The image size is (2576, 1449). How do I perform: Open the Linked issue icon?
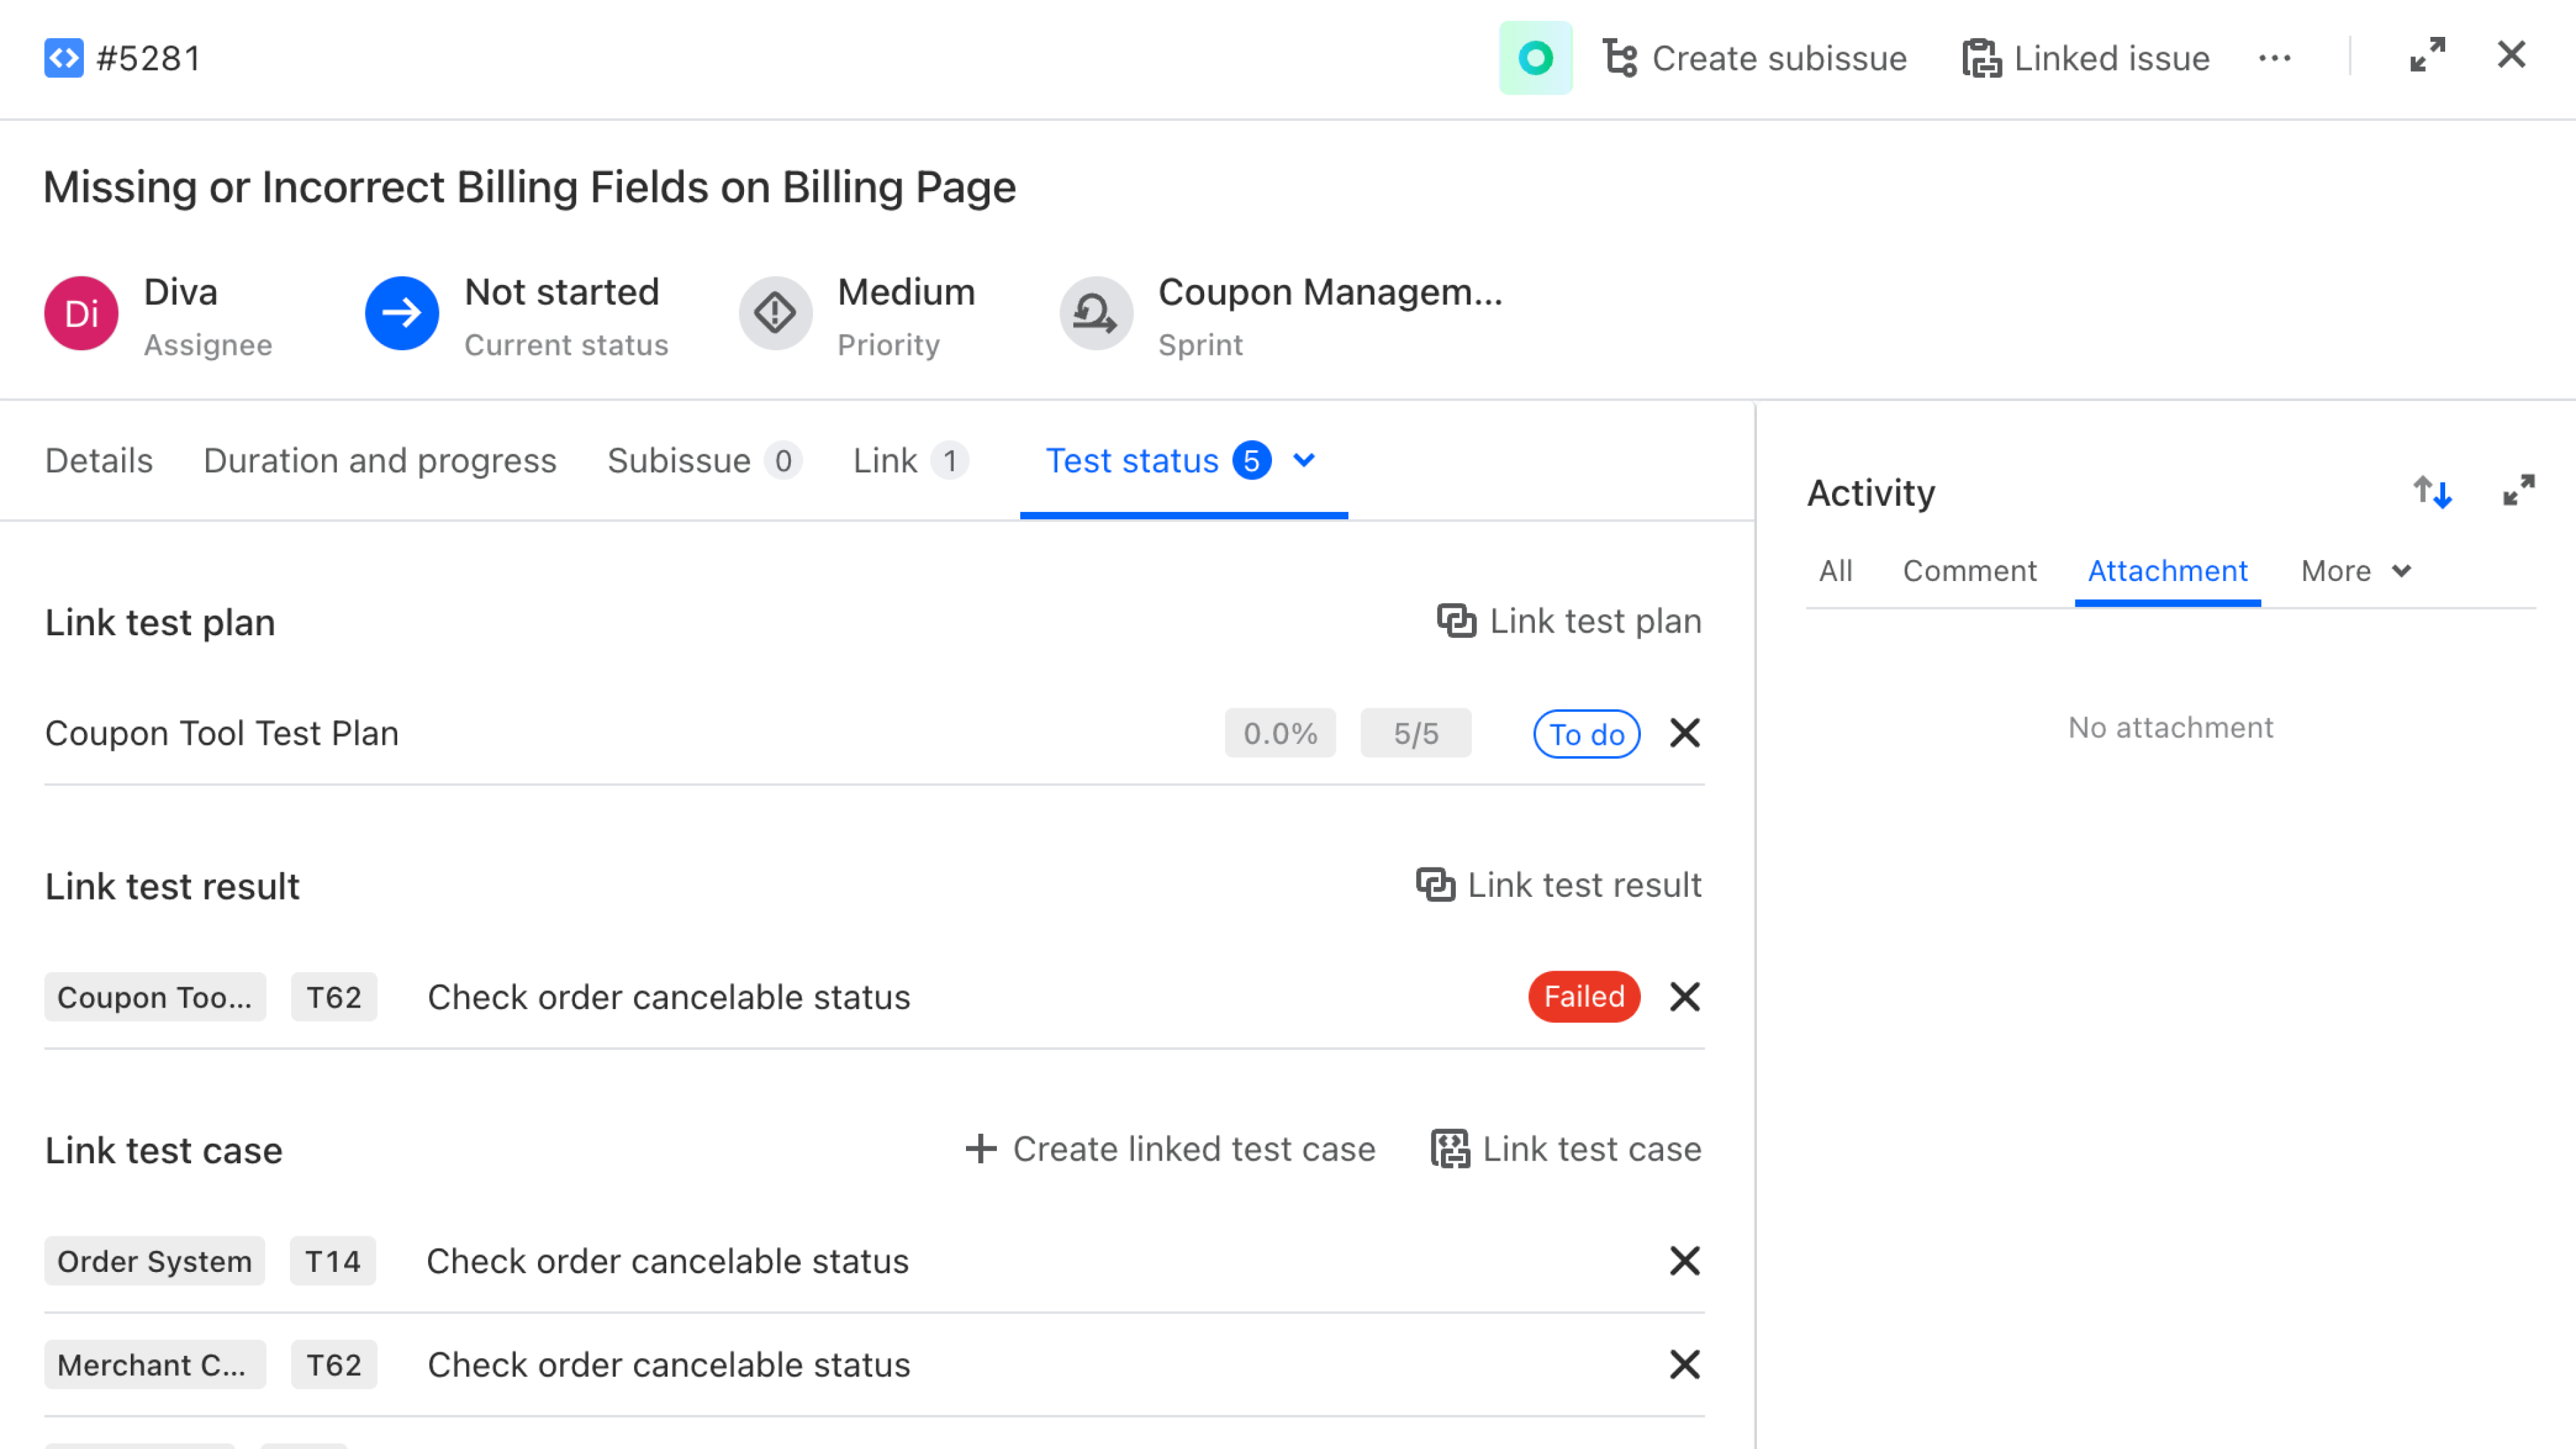point(1983,57)
